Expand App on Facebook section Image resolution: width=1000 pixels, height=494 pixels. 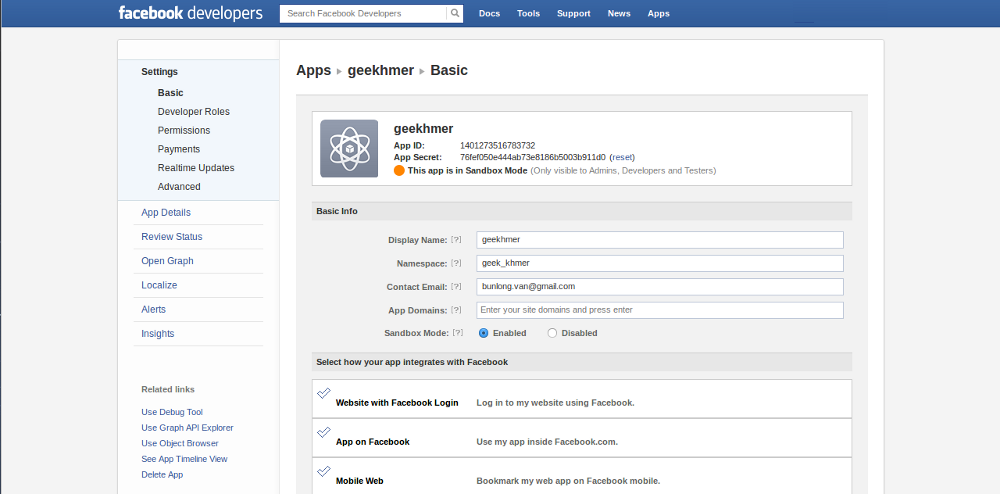point(582,438)
